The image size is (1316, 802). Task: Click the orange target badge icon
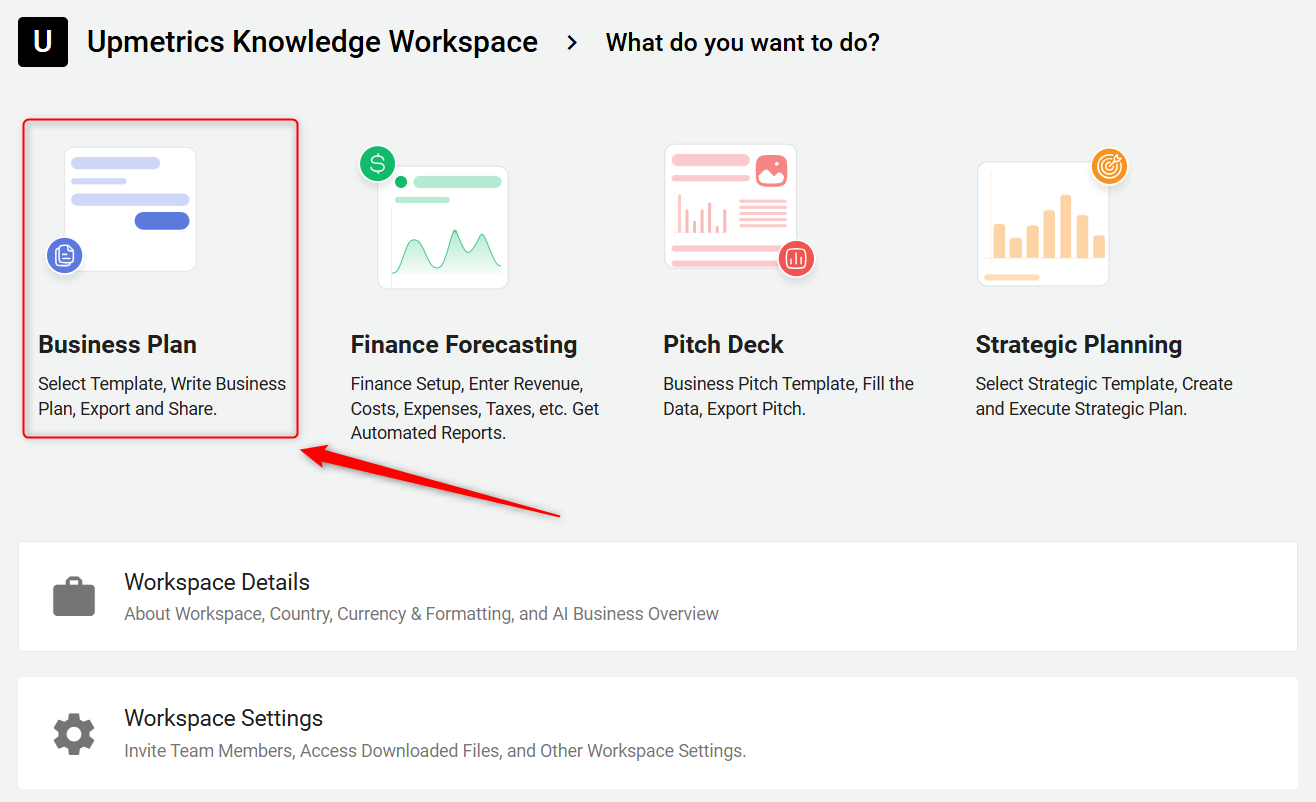[x=1109, y=166]
